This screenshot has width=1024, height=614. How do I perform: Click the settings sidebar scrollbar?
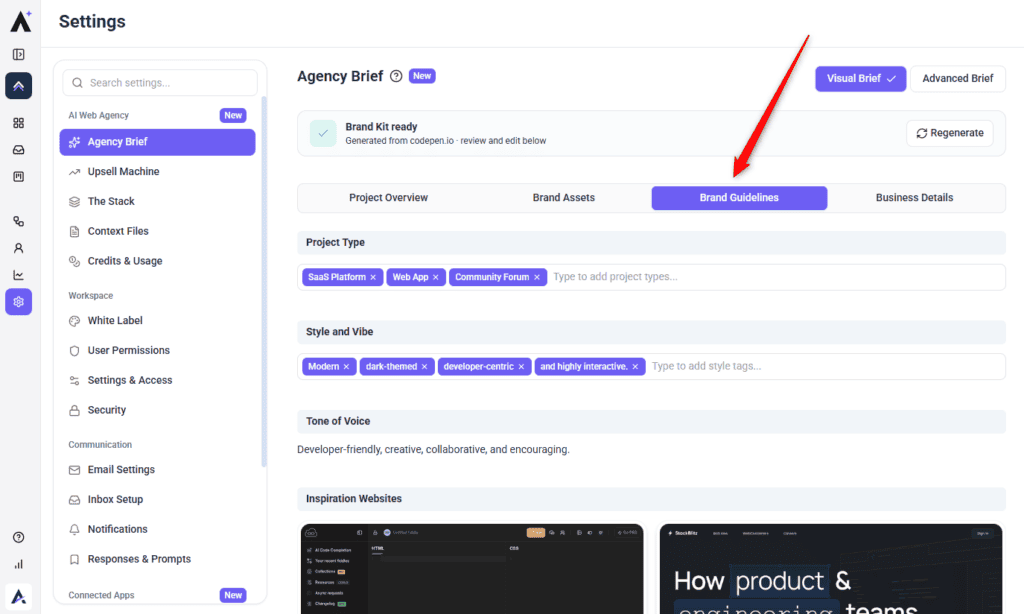[264, 281]
